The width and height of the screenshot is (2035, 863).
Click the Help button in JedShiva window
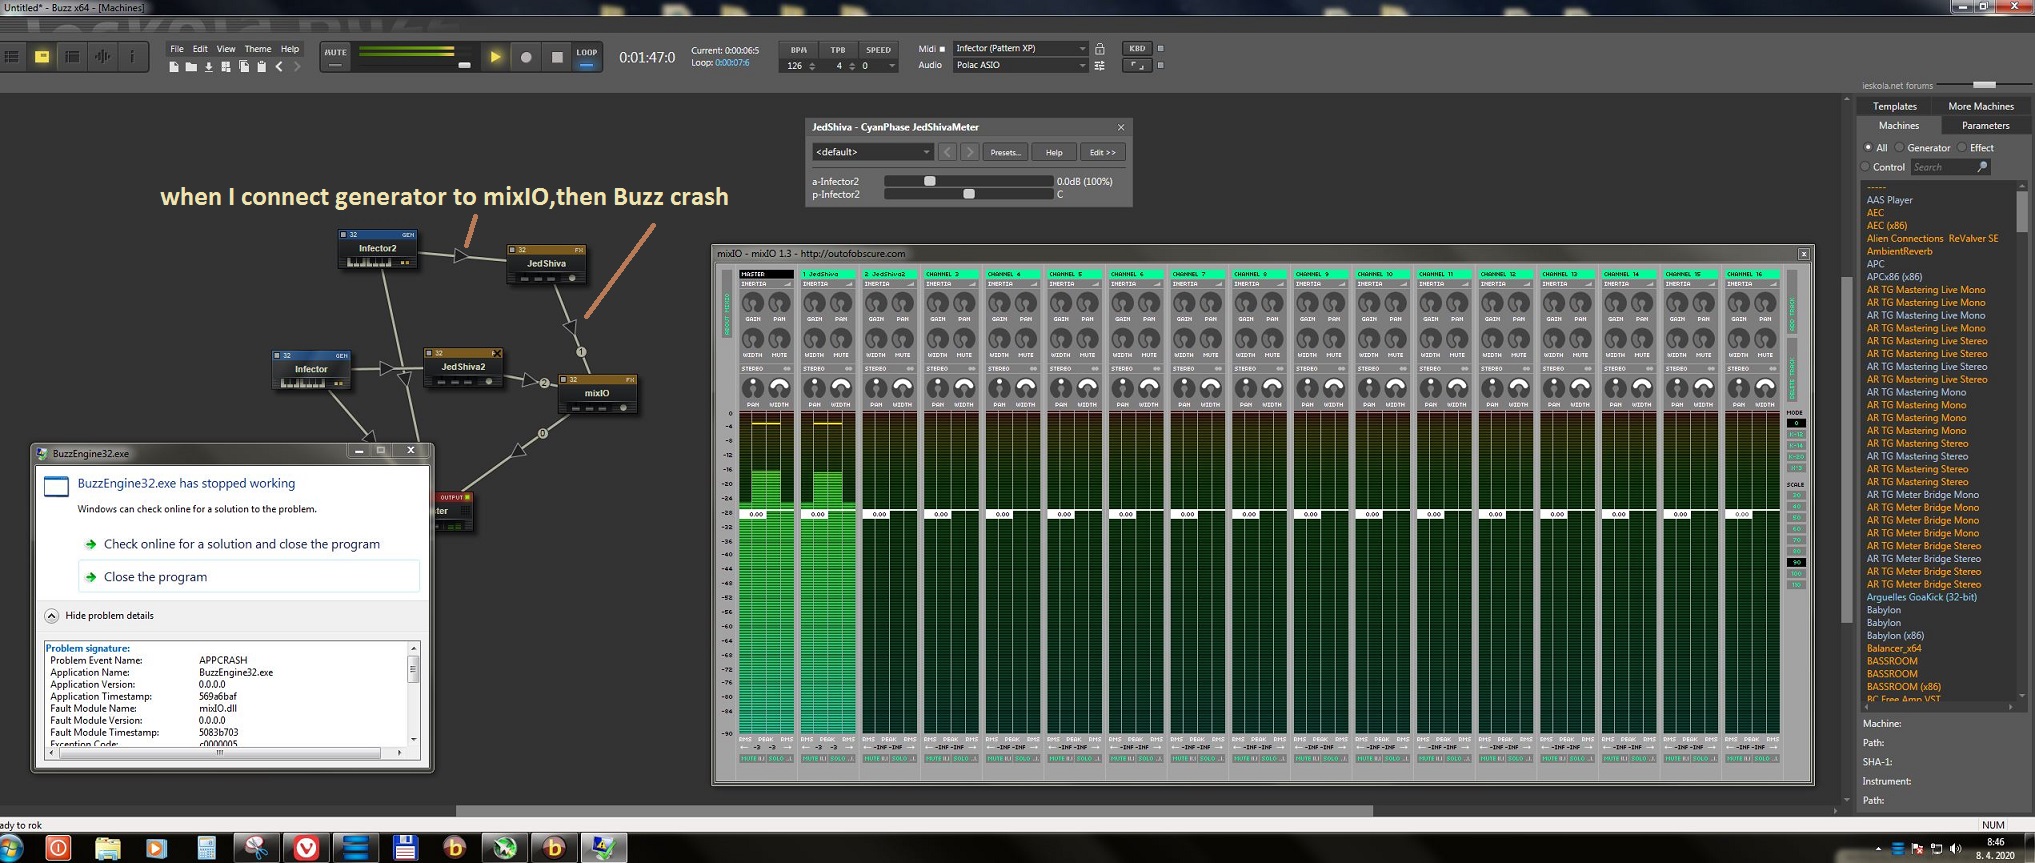(1054, 152)
